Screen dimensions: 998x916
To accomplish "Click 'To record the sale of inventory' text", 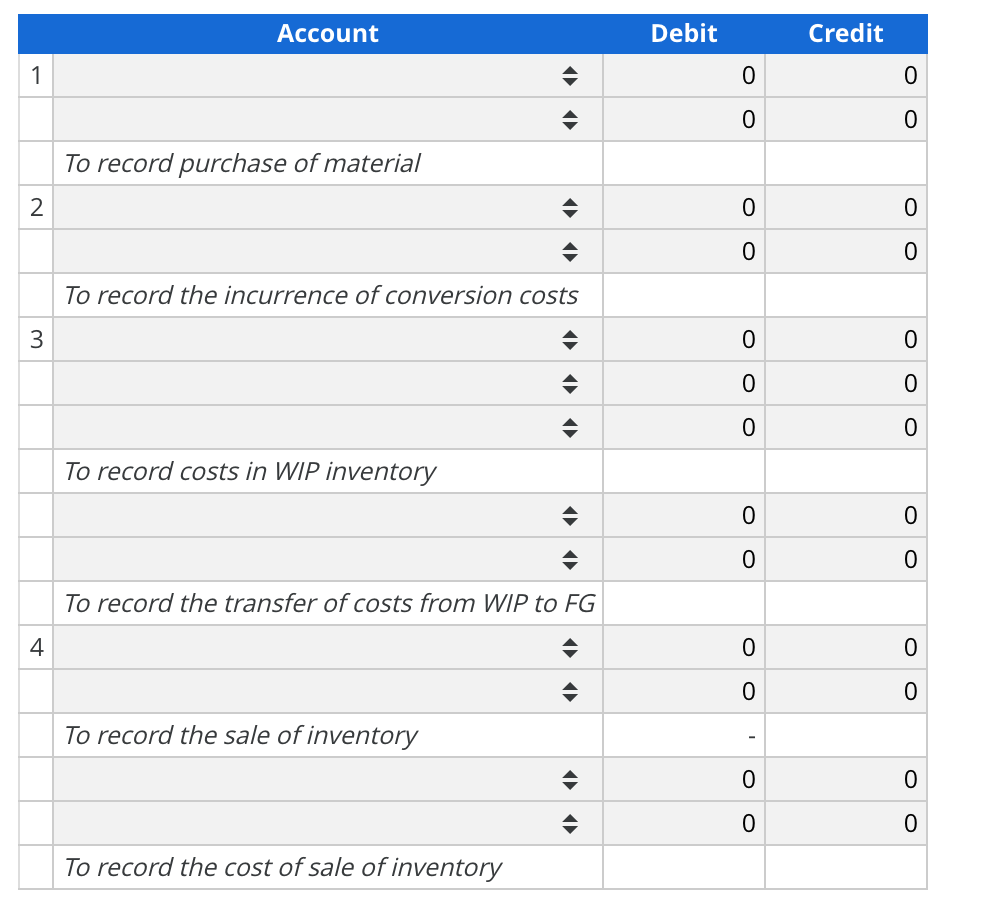I will coord(241,735).
